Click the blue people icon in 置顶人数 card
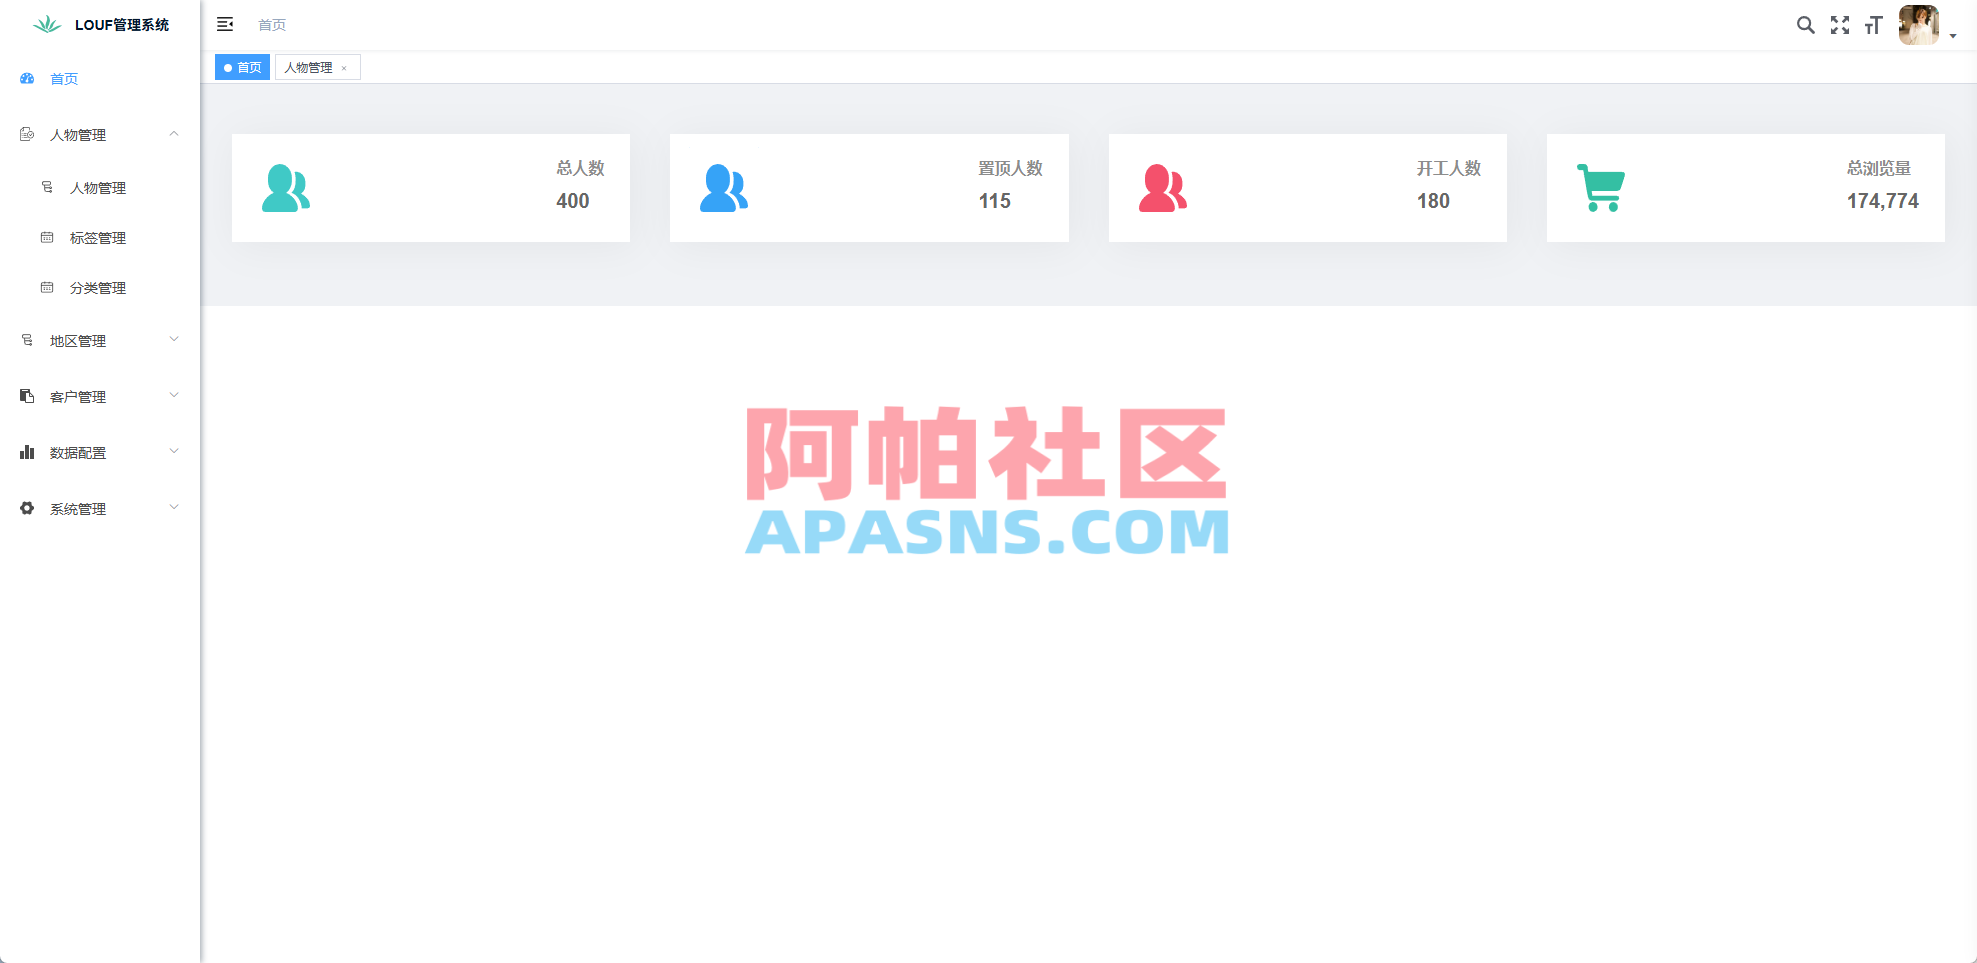 click(x=724, y=188)
